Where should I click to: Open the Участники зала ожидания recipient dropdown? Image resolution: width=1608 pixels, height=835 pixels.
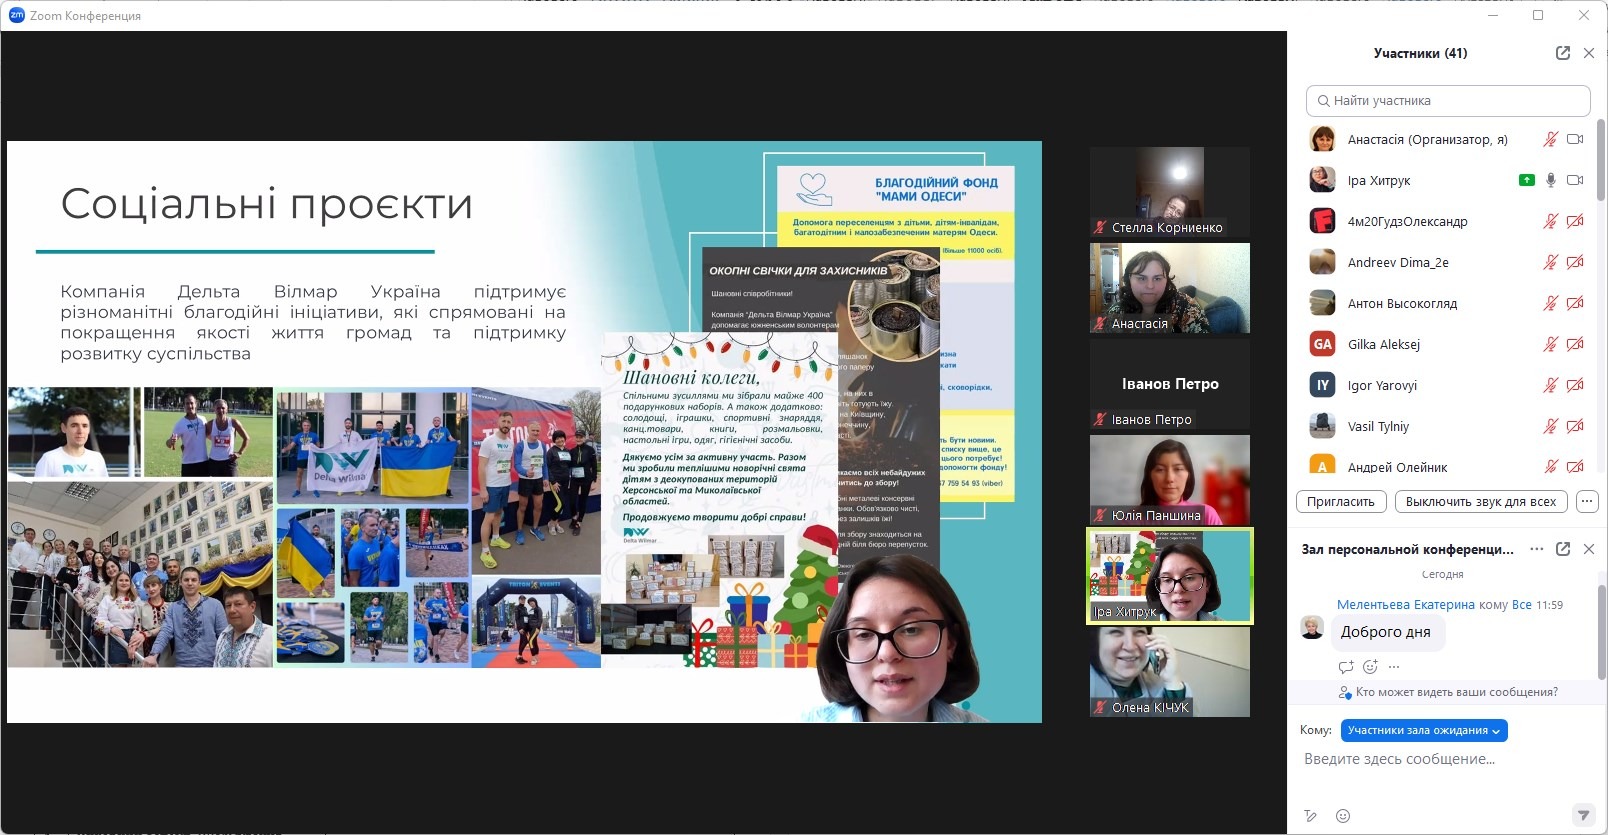[x=1424, y=730]
